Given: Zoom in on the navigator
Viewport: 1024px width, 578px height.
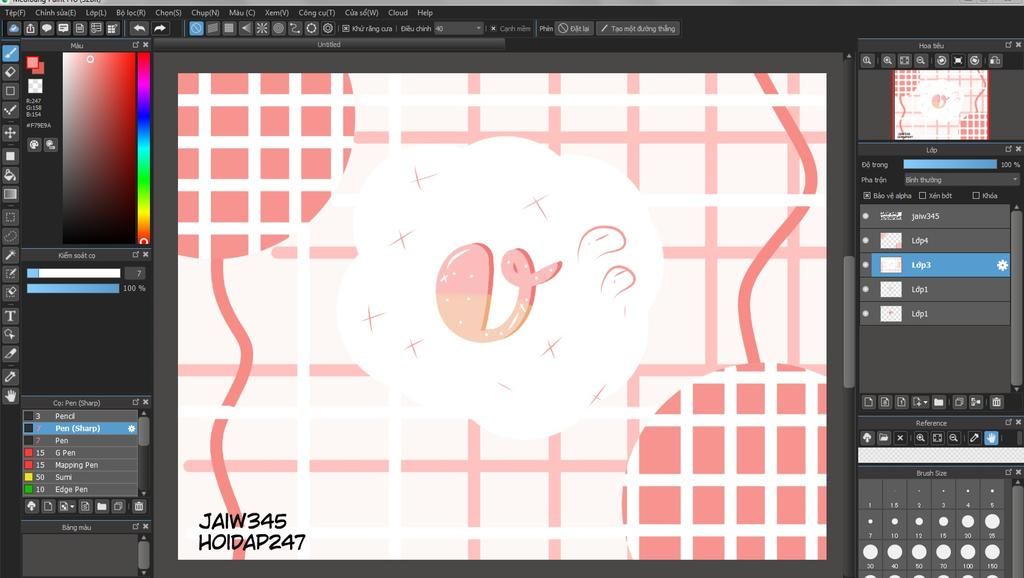Looking at the screenshot, I should tap(888, 60).
